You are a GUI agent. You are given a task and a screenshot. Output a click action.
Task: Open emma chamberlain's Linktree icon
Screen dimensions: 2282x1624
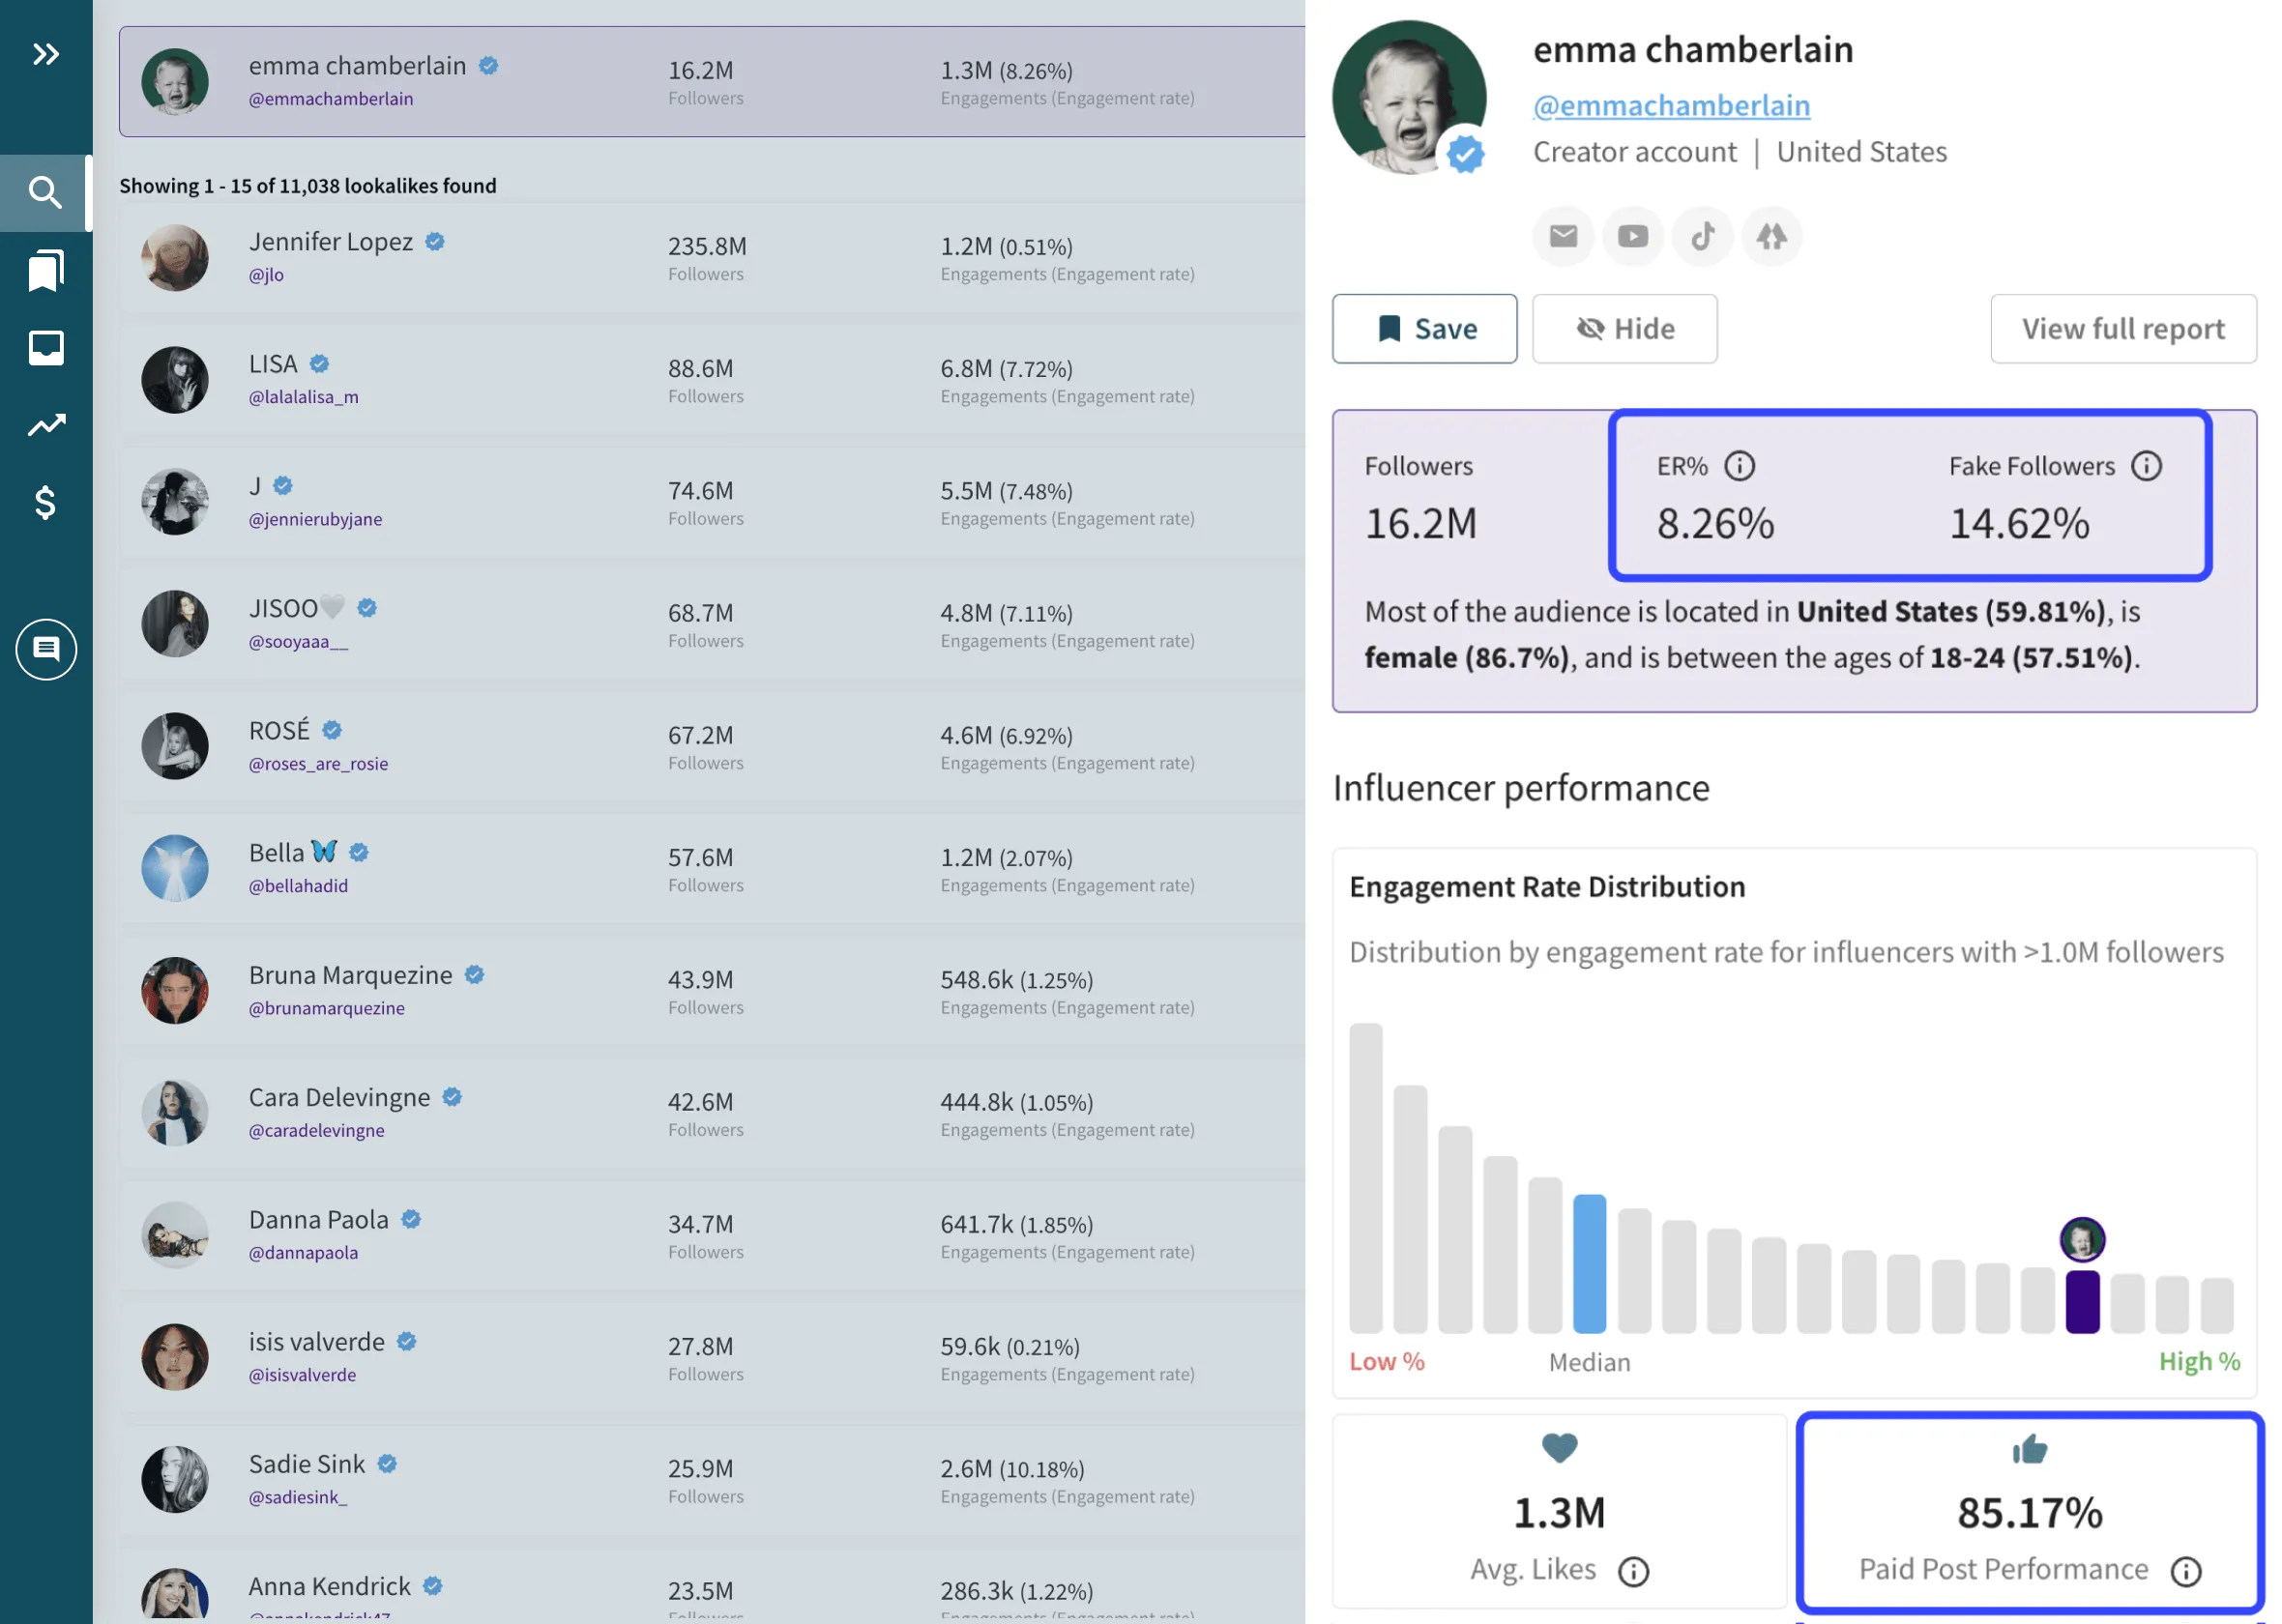[x=1771, y=236]
